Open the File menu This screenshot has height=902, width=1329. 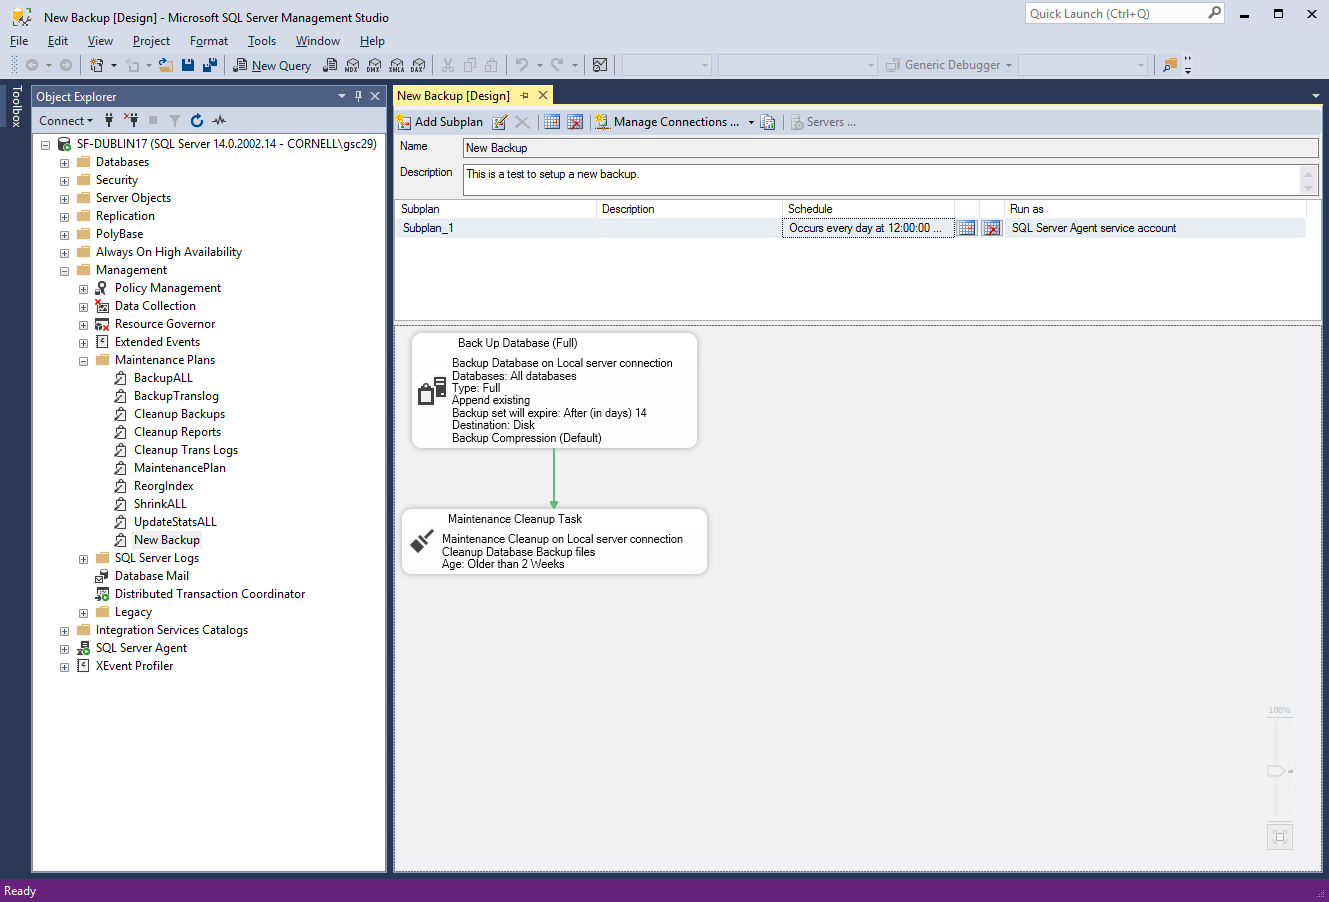[x=19, y=41]
